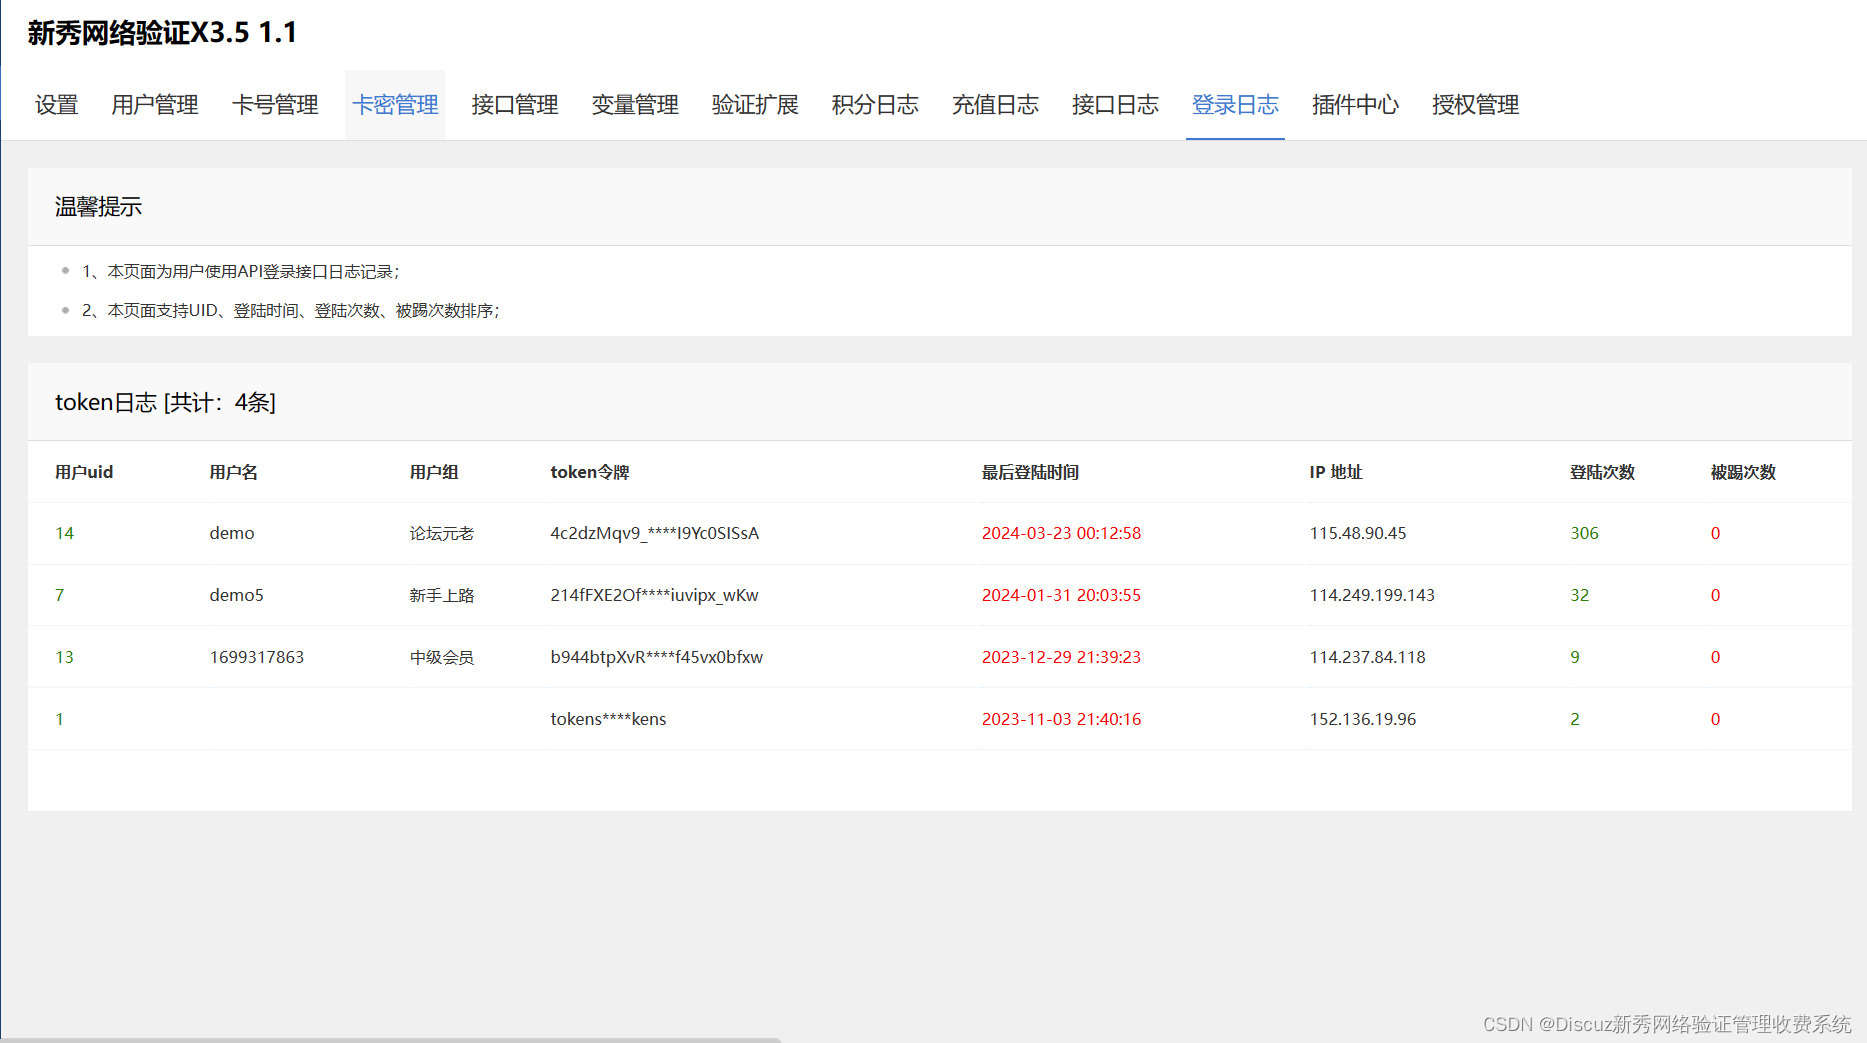Click login time 2023-11-03 21:40:16

[1061, 719]
